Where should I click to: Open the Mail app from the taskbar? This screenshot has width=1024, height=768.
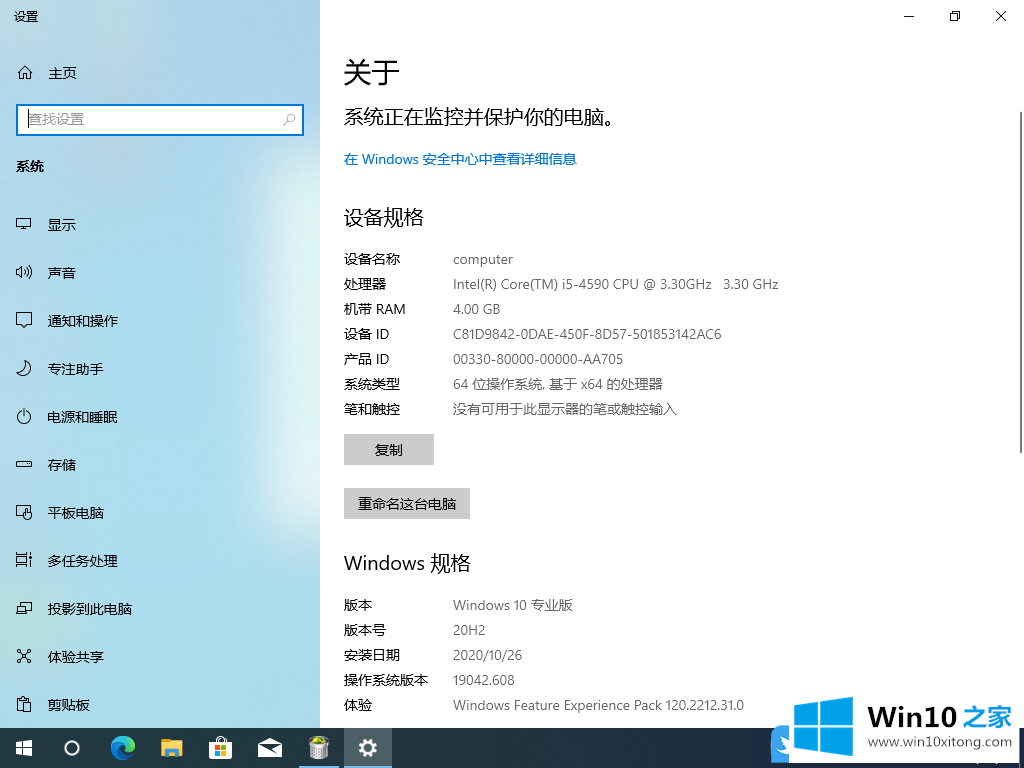pos(270,748)
